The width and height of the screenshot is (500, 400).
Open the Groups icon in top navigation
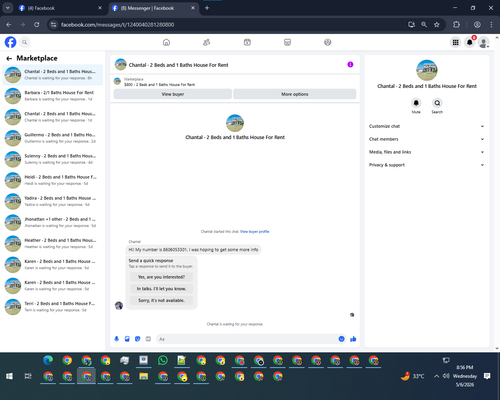(x=328, y=42)
